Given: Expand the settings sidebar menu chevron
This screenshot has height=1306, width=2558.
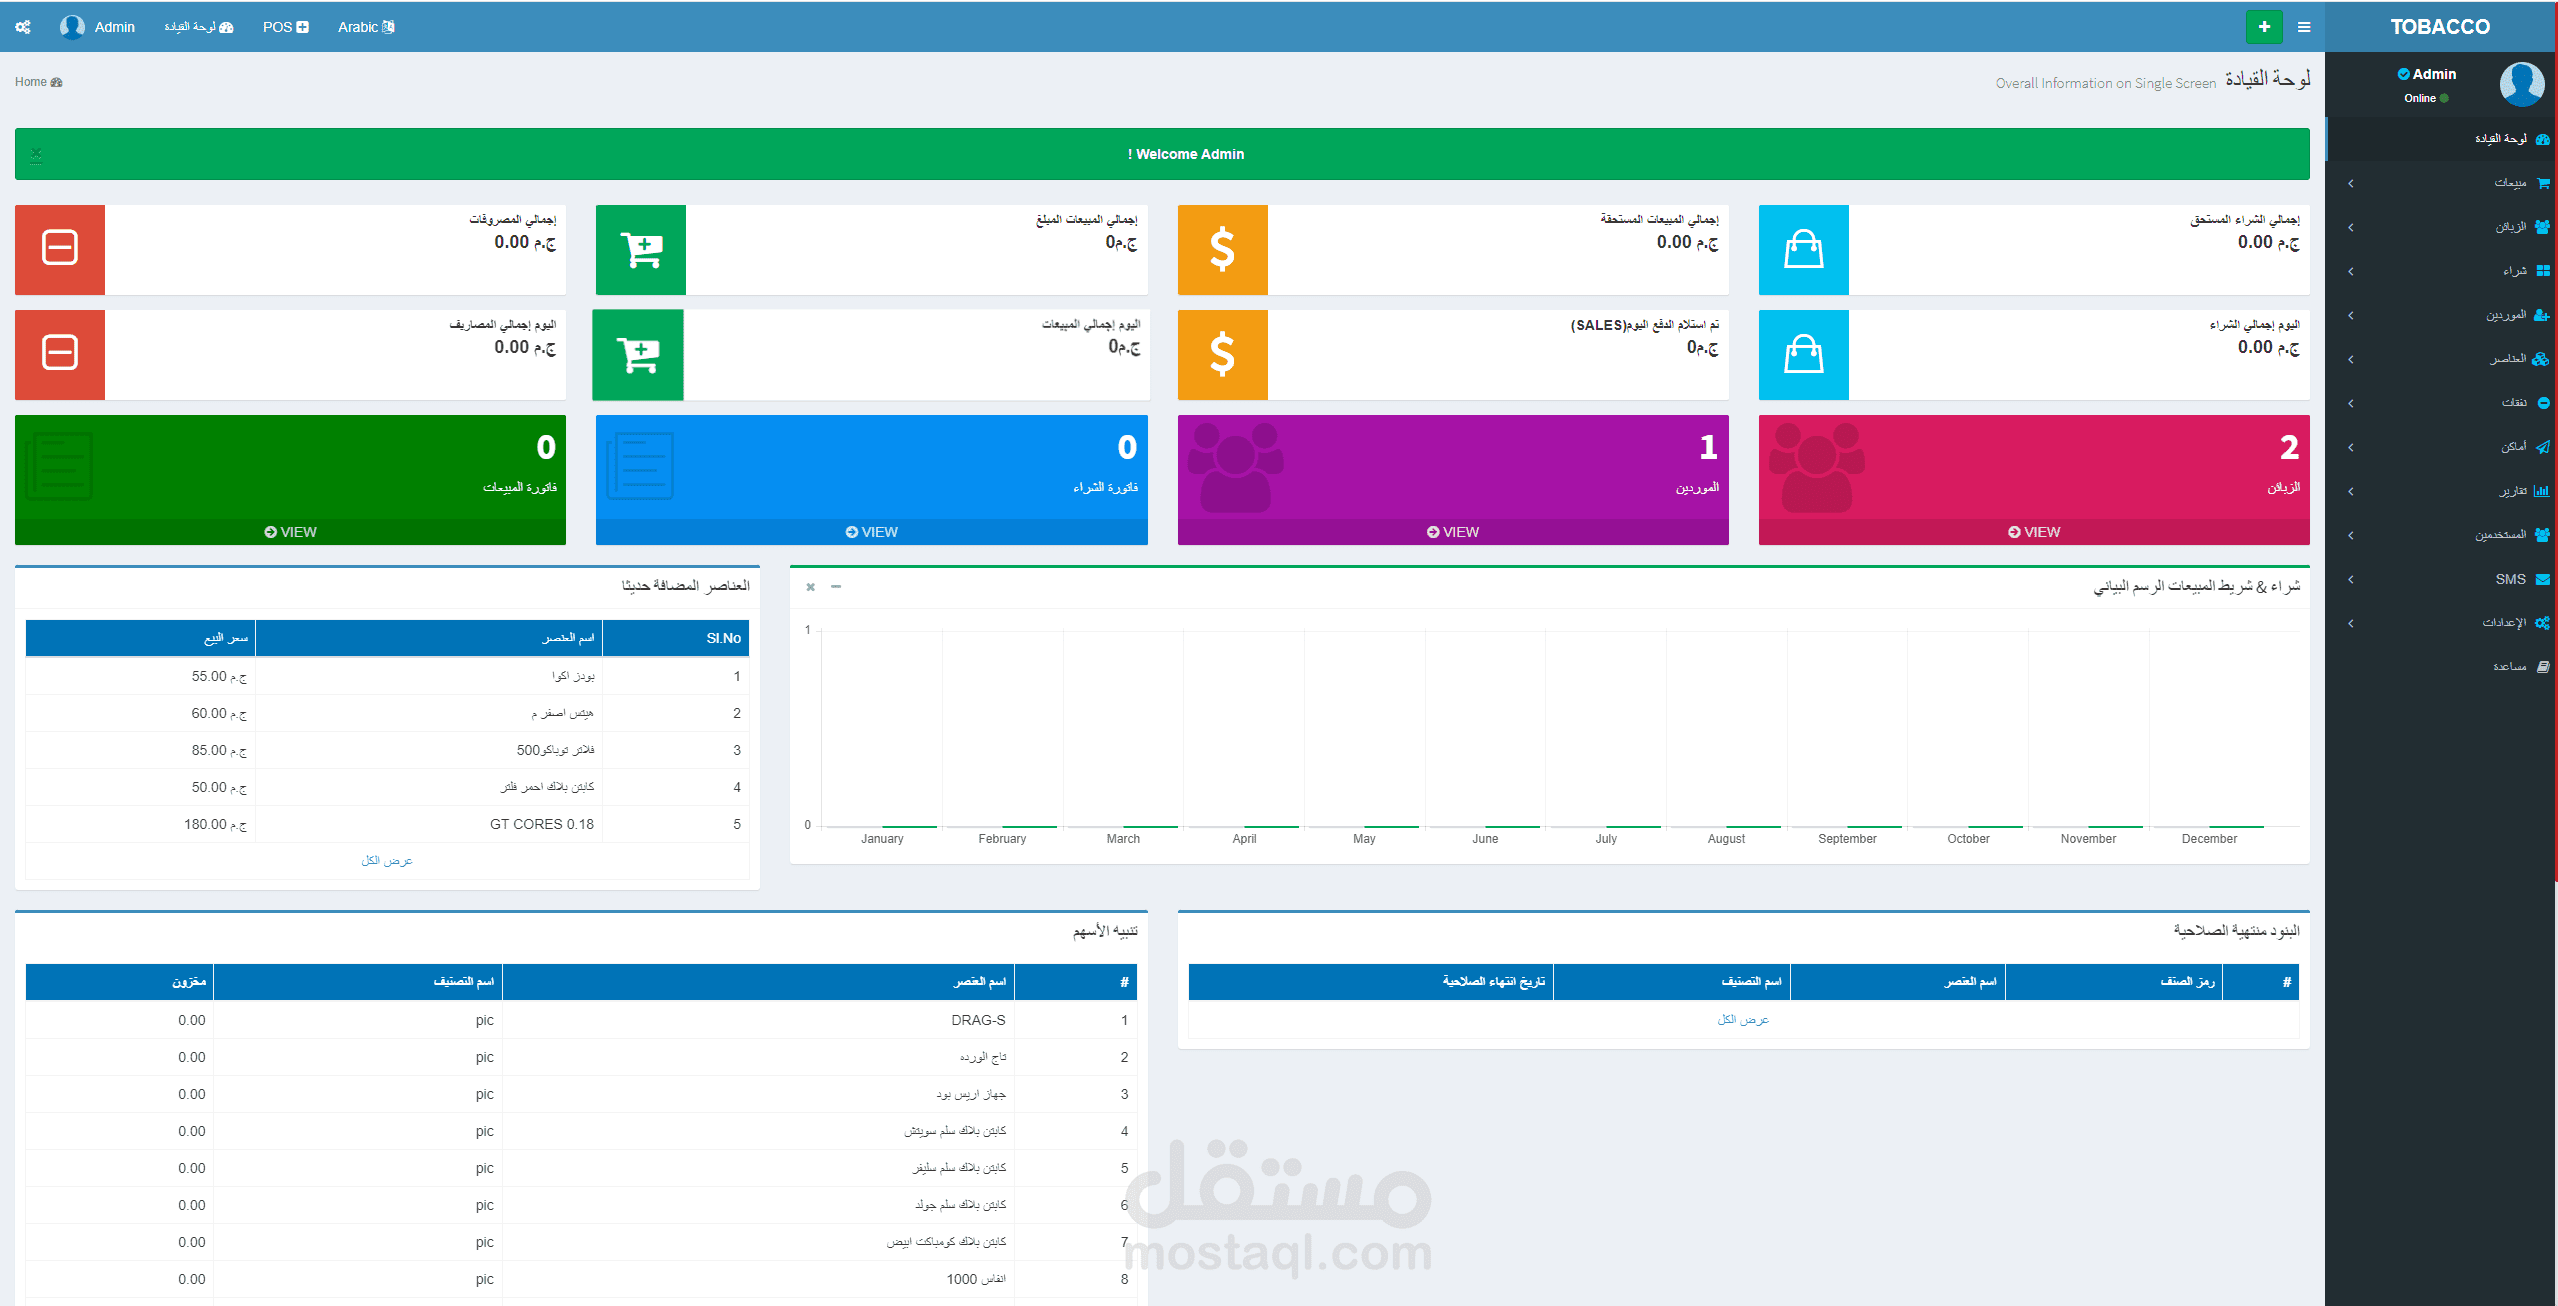Looking at the screenshot, I should click(2351, 623).
